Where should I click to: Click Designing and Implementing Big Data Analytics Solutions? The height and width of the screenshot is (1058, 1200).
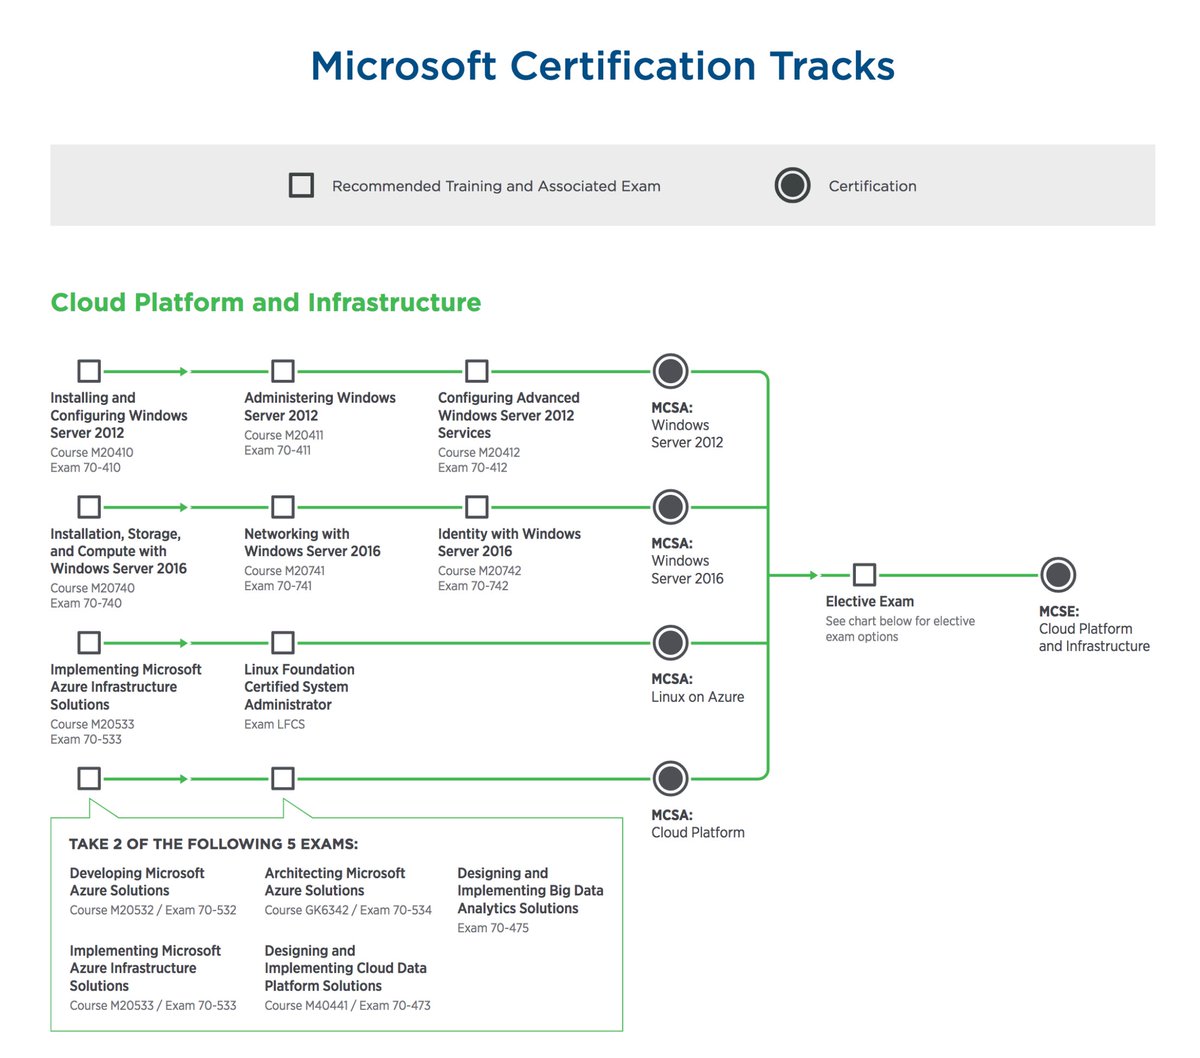click(x=530, y=891)
